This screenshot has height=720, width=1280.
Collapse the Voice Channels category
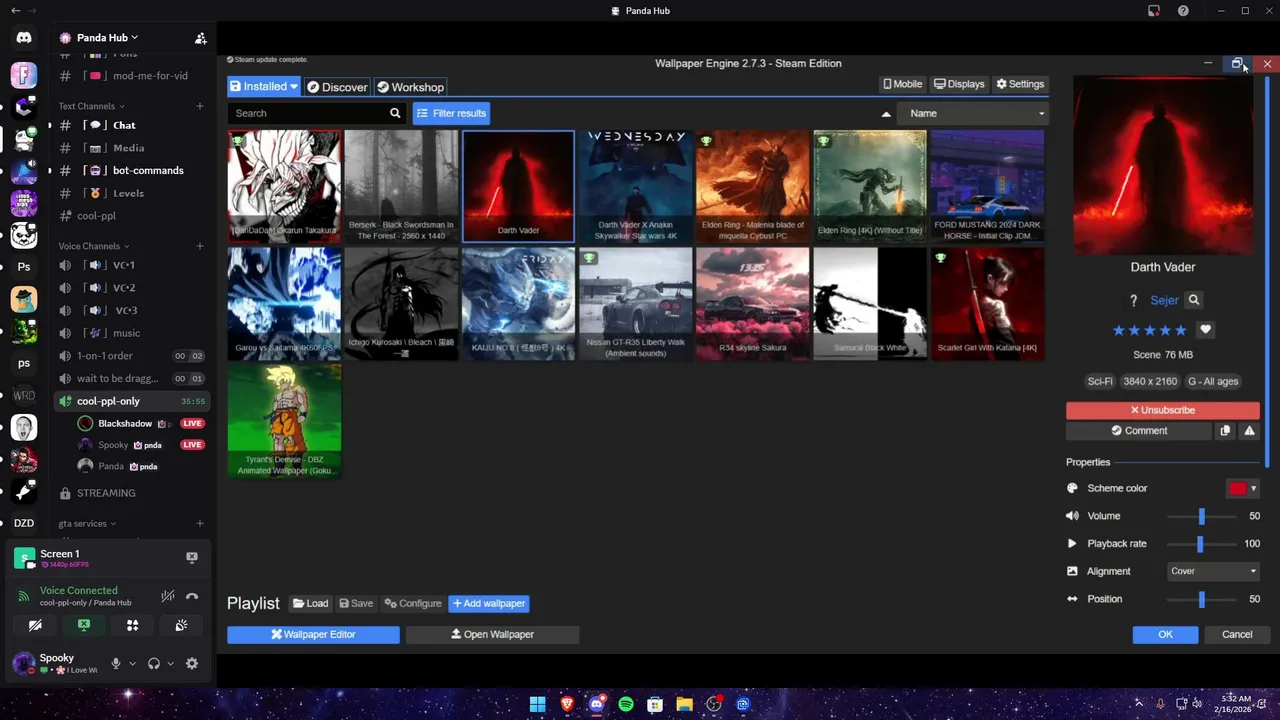(93, 246)
